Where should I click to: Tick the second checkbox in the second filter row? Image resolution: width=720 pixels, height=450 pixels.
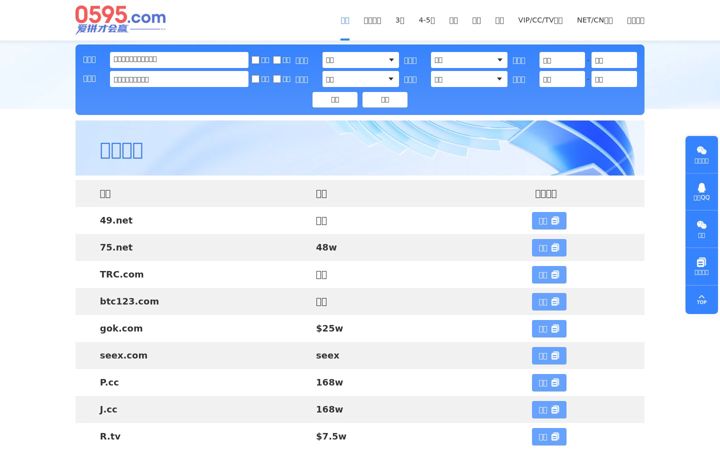click(x=277, y=79)
